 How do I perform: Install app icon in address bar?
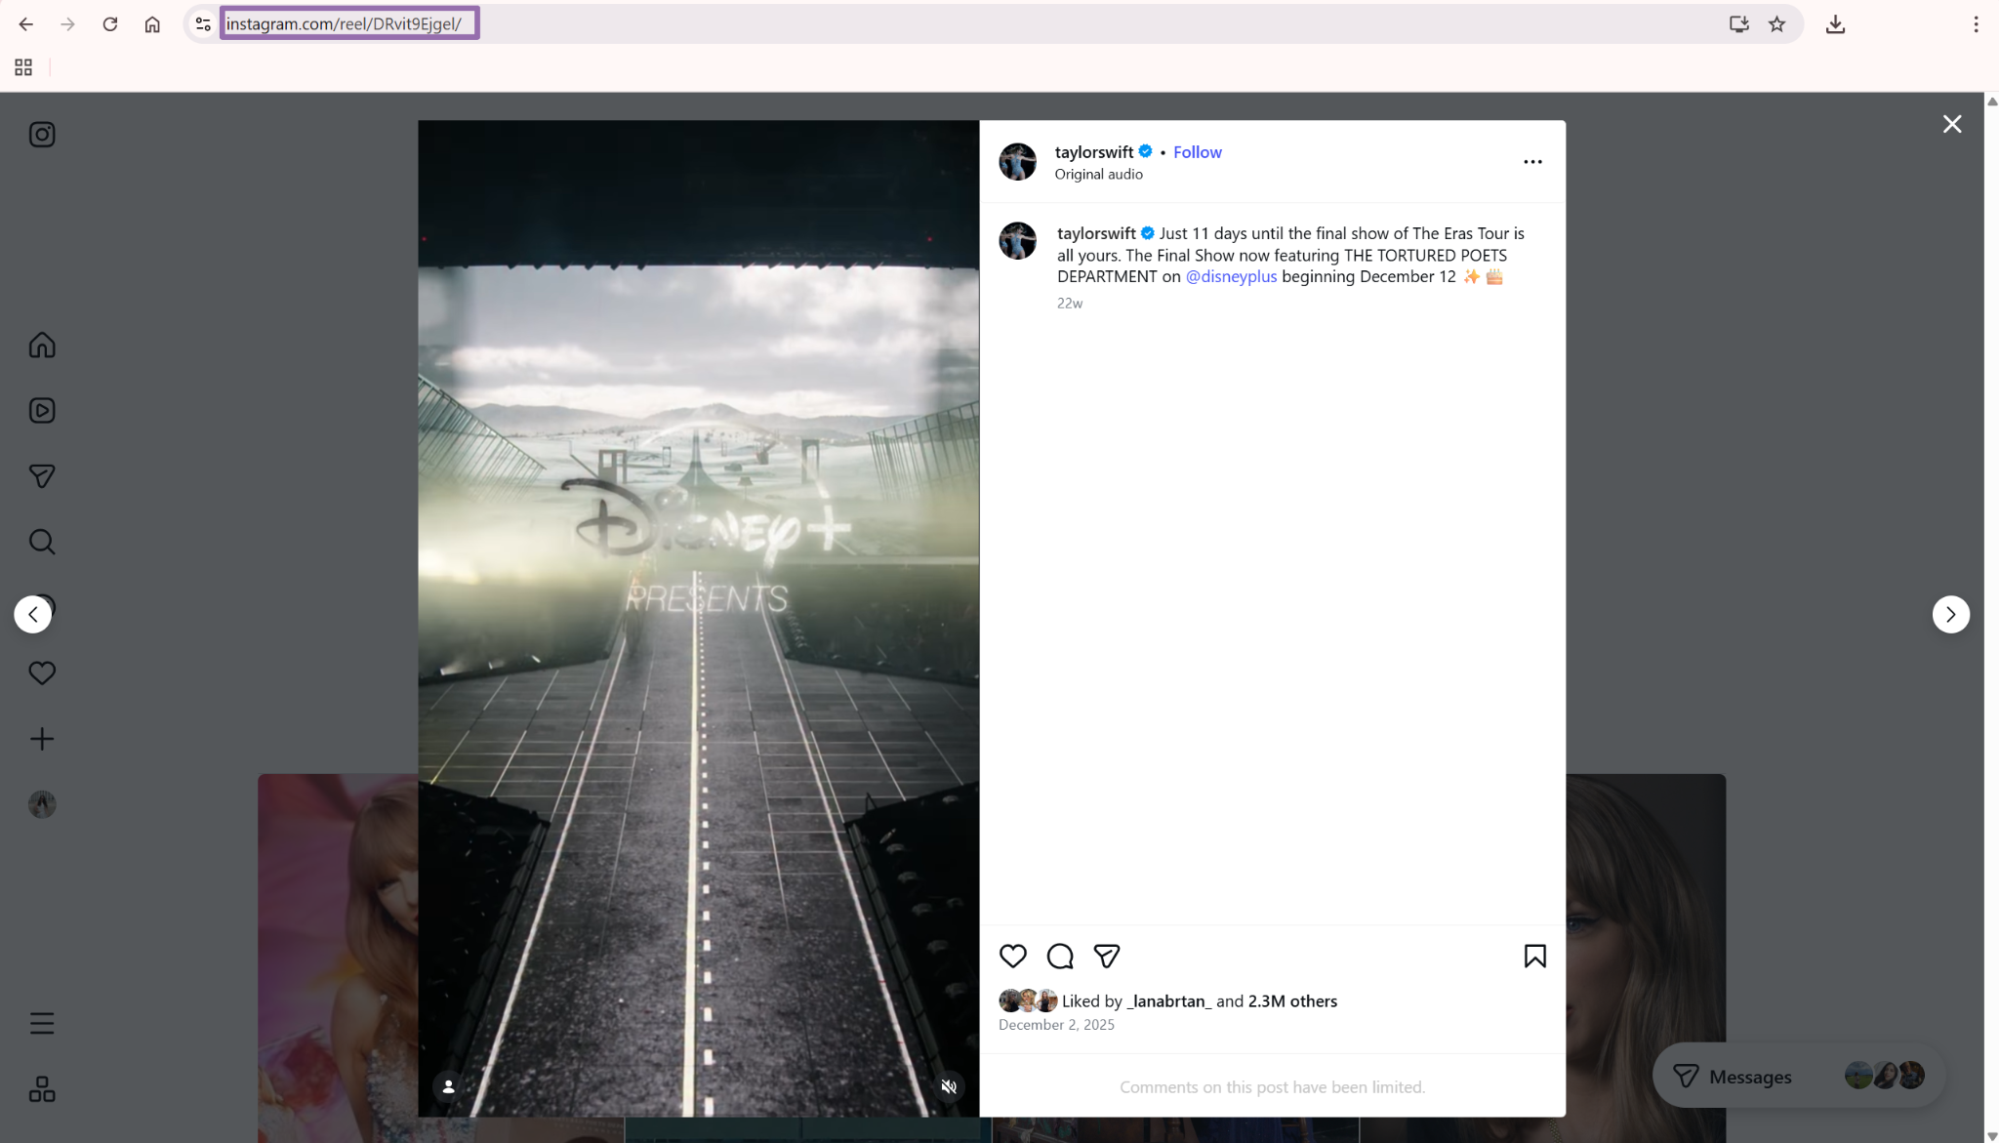1739,24
